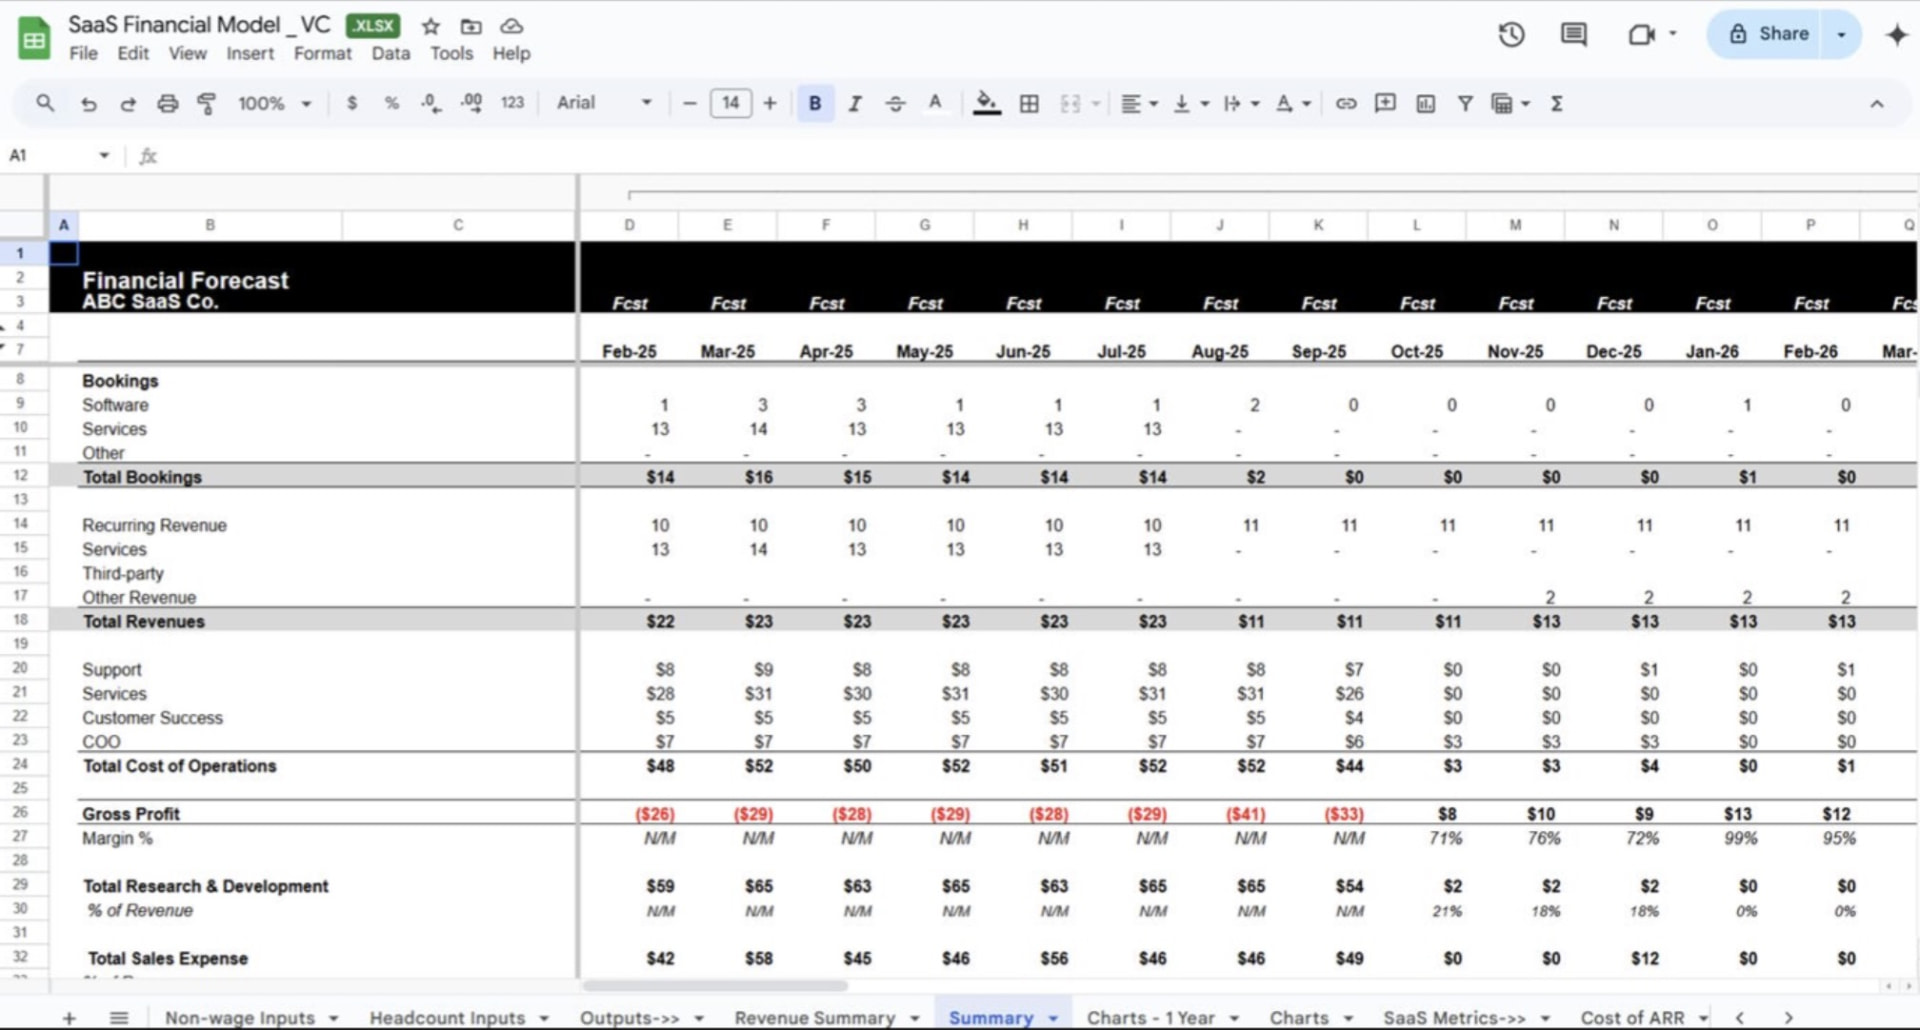
Task: Click the font size input field
Action: pos(730,103)
